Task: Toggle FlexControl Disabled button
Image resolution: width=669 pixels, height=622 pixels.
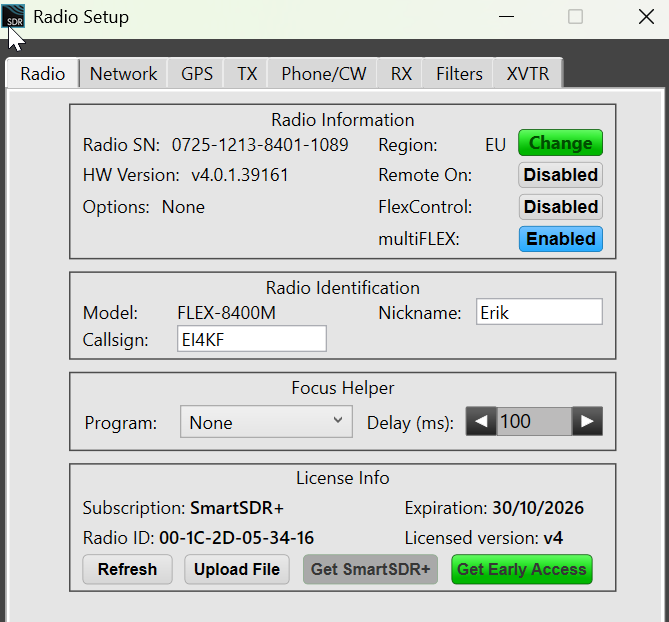Action: pos(560,207)
